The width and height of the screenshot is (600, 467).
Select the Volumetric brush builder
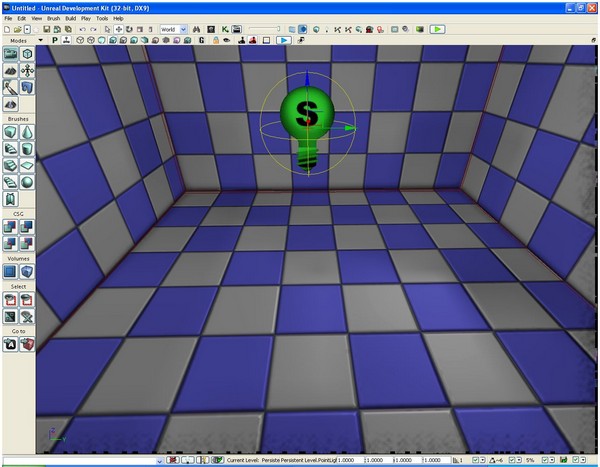(10, 199)
